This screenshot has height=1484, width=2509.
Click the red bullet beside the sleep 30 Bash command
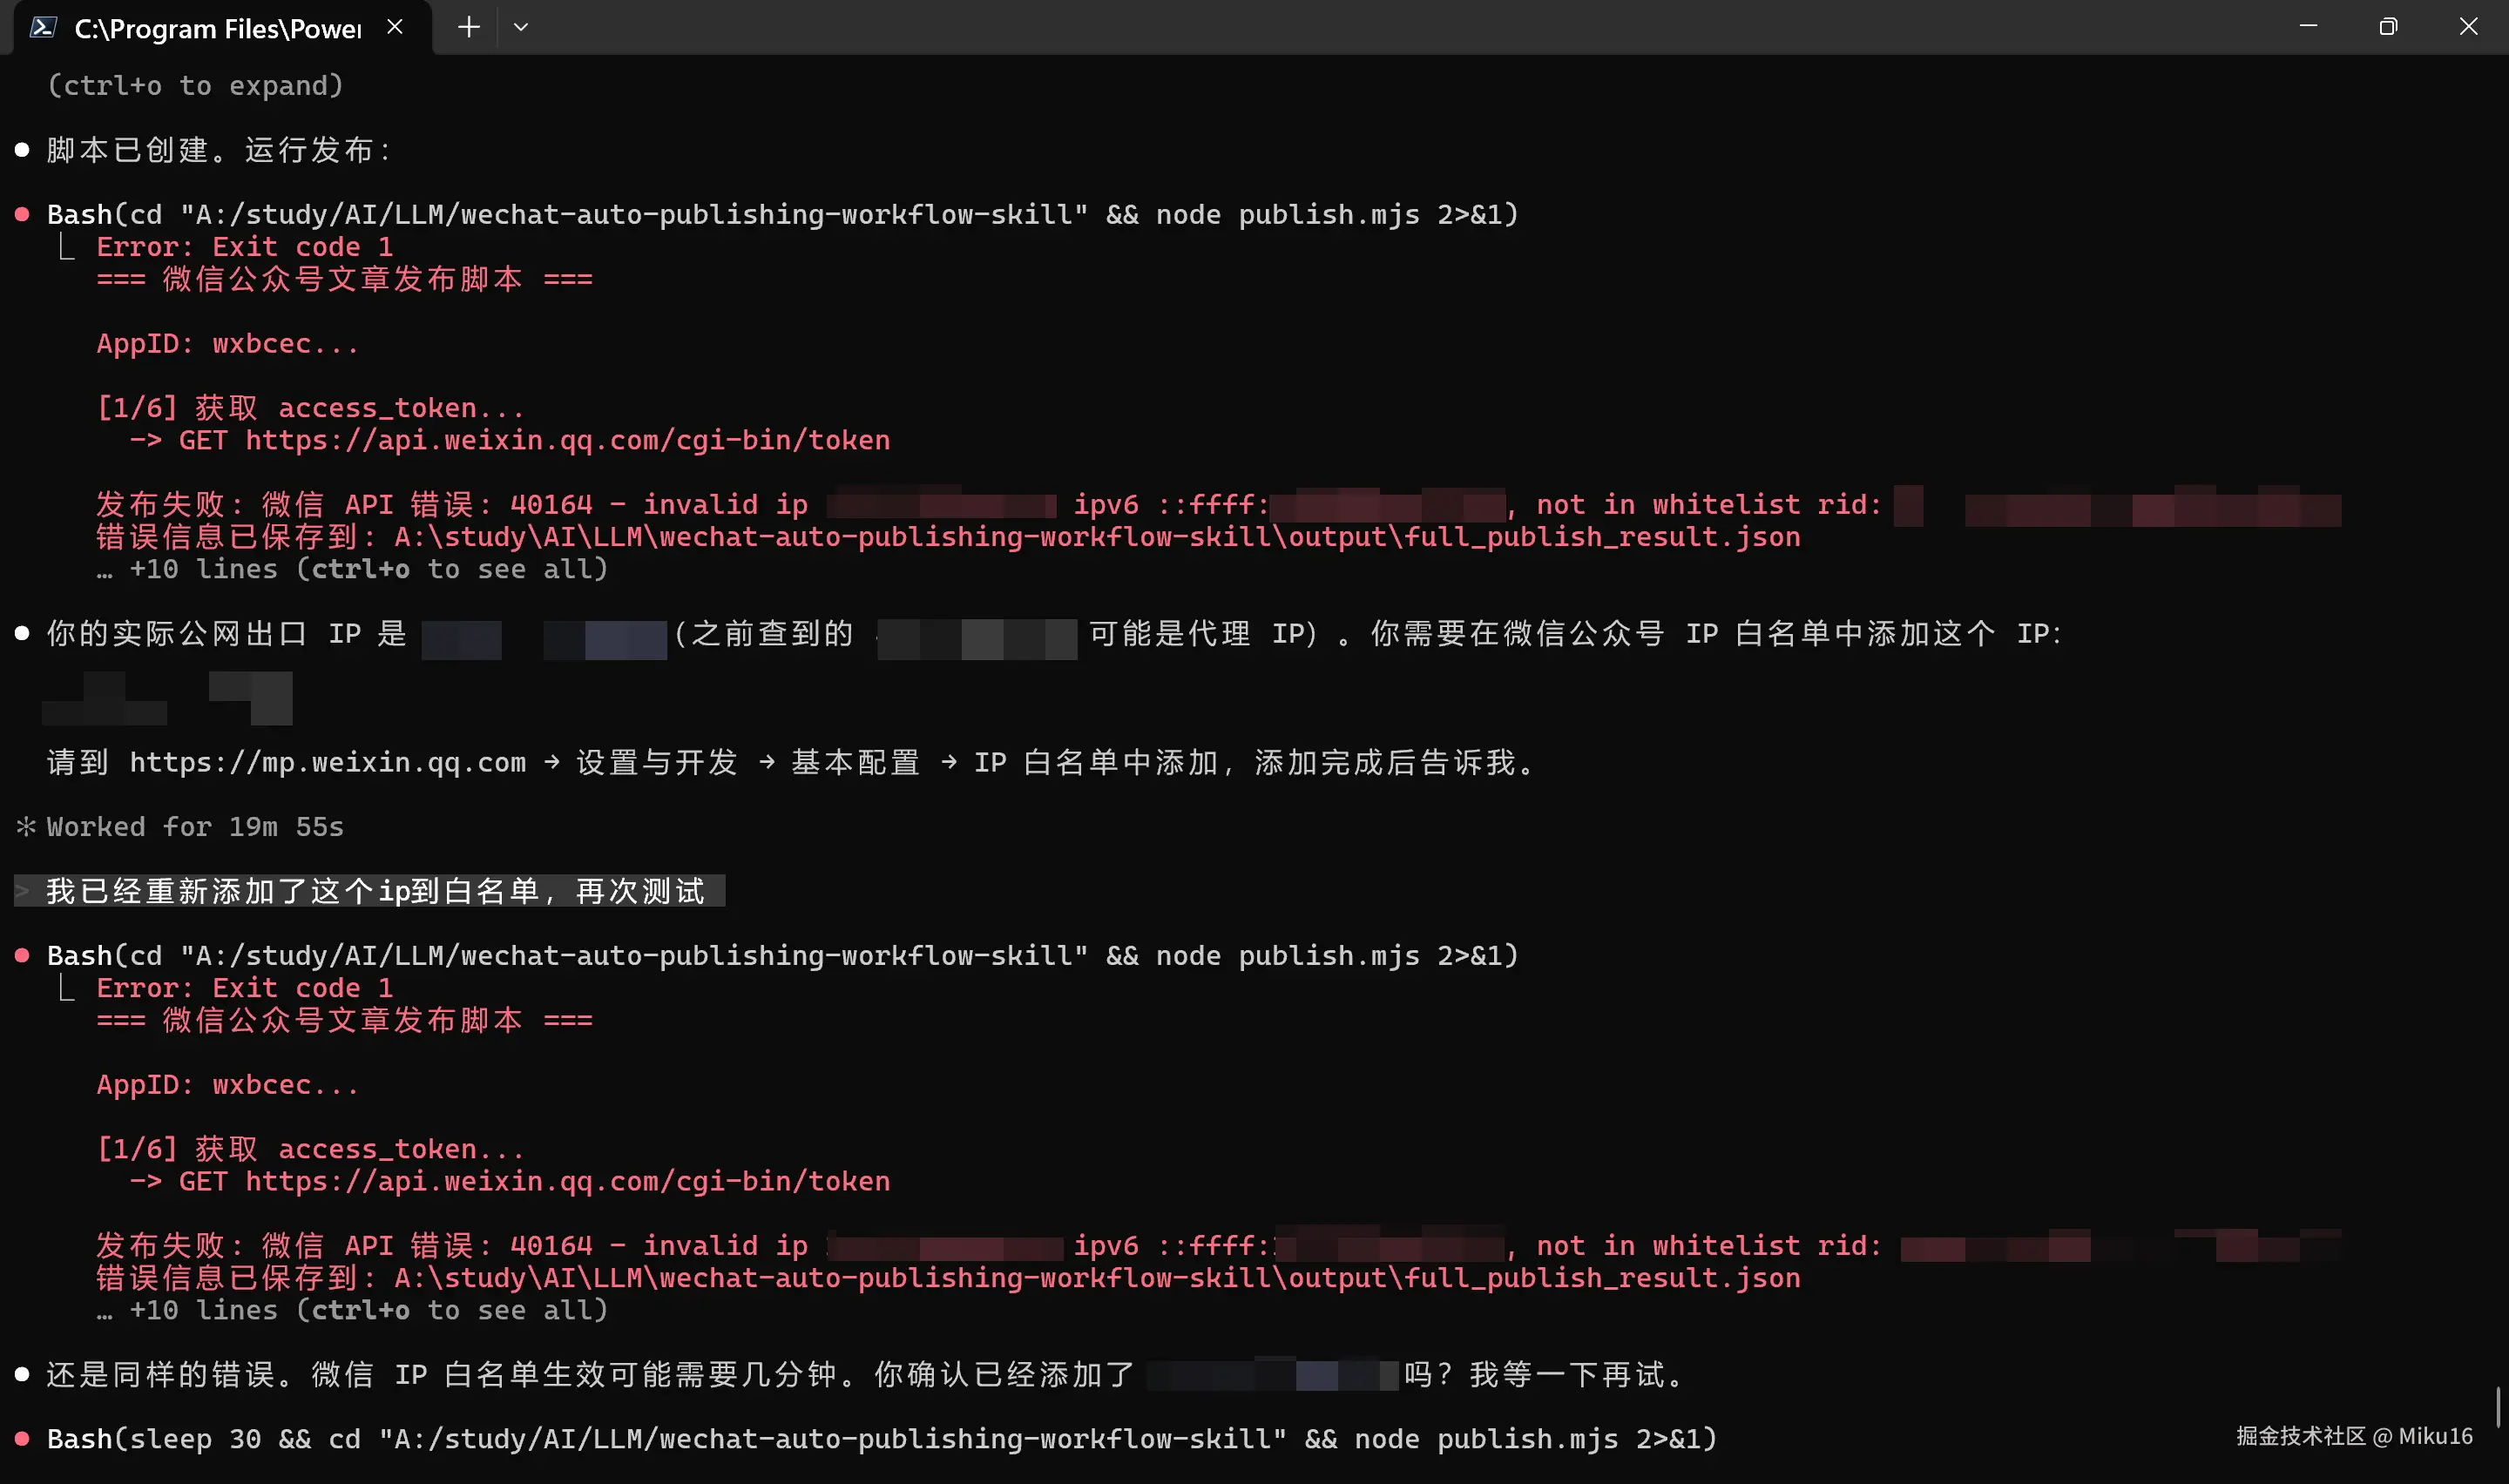click(x=22, y=1439)
